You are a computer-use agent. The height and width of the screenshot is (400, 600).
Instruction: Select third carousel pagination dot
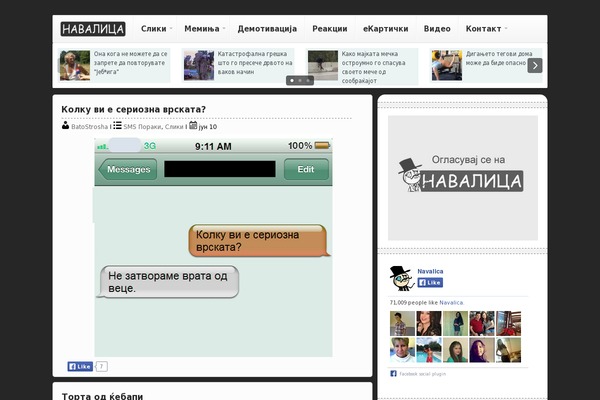coord(308,80)
